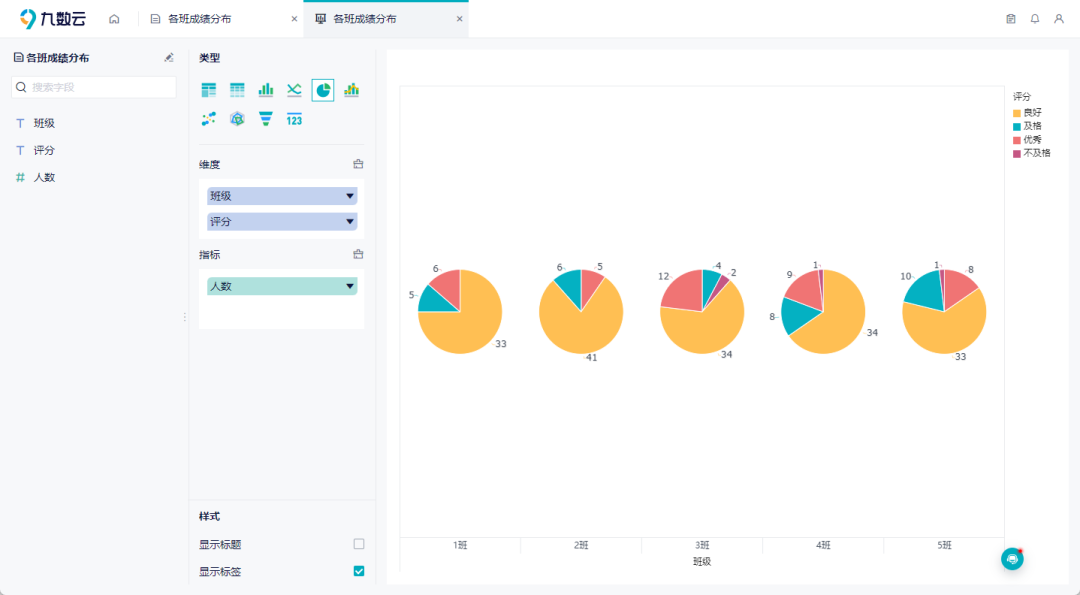The width and height of the screenshot is (1080, 595).
Task: Click the home icon in top bar
Action: (114, 19)
